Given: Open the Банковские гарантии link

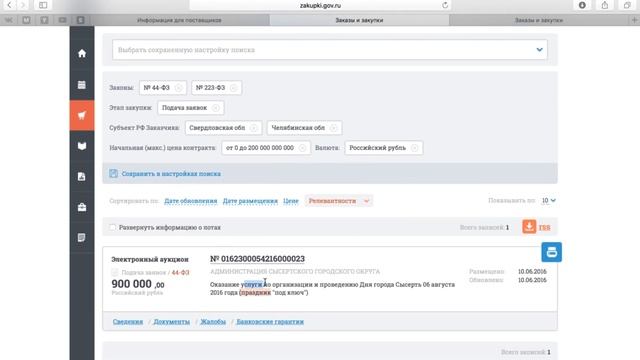Looking at the screenshot, I should point(270,322).
